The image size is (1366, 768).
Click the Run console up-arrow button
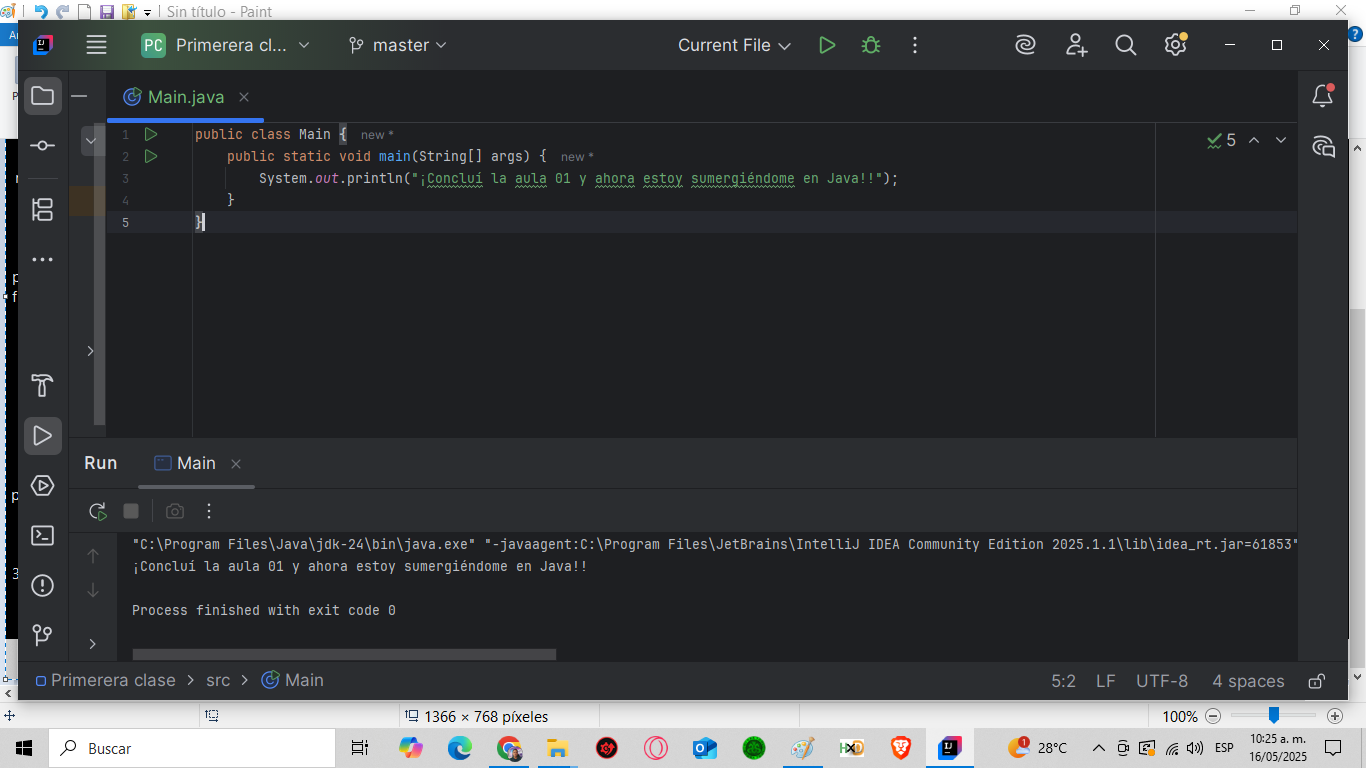(x=93, y=555)
